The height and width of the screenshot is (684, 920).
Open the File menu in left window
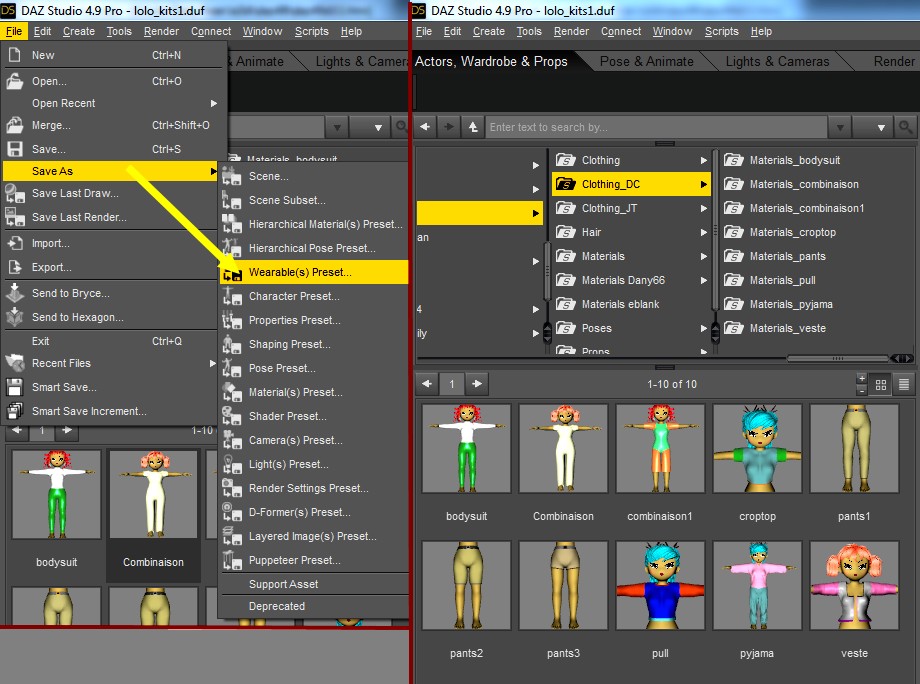click(14, 32)
